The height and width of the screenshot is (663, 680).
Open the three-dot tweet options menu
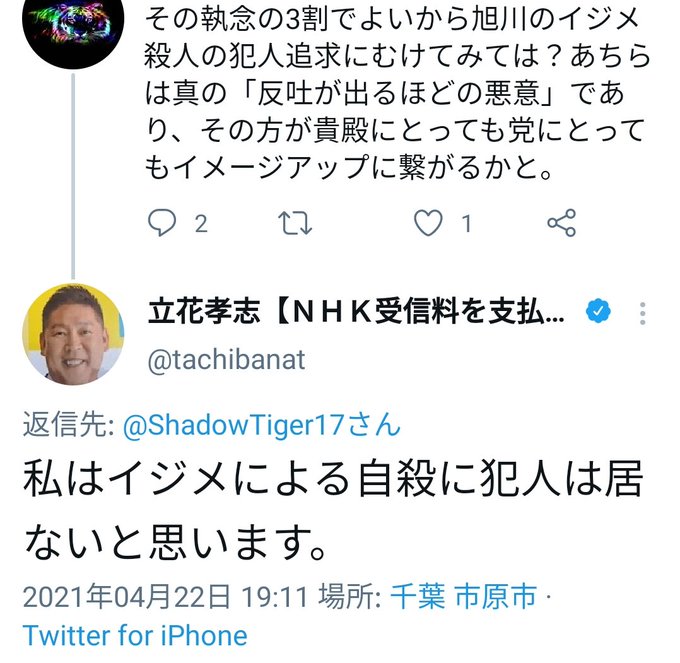[642, 313]
